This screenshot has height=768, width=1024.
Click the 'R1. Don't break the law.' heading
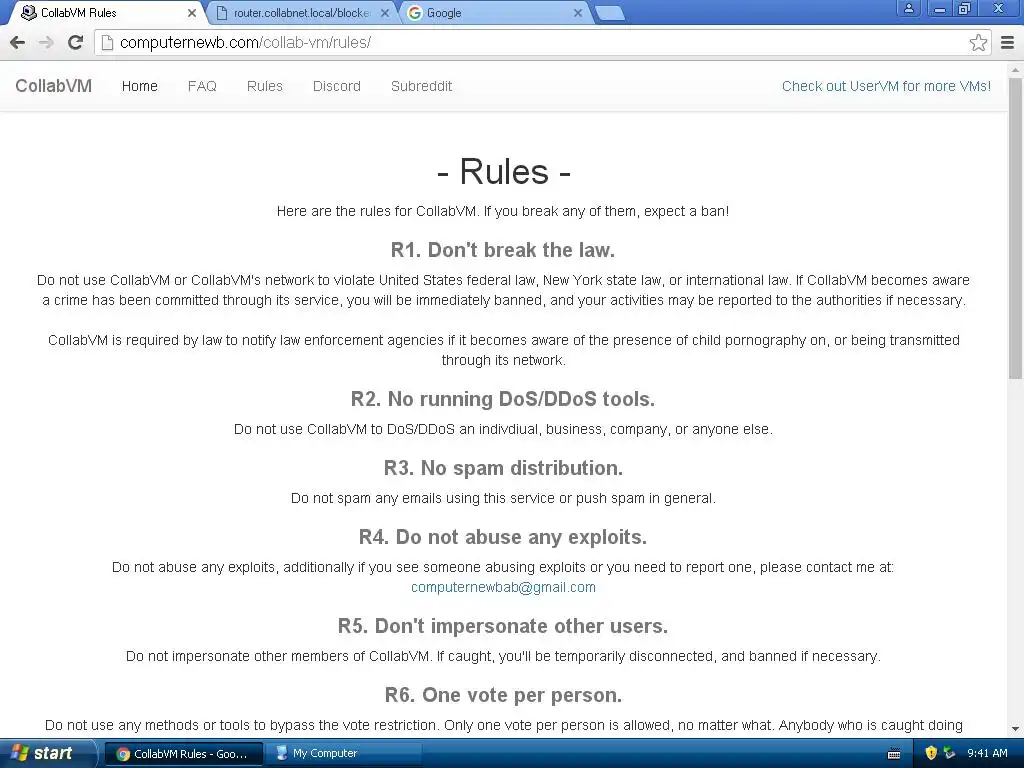503,250
